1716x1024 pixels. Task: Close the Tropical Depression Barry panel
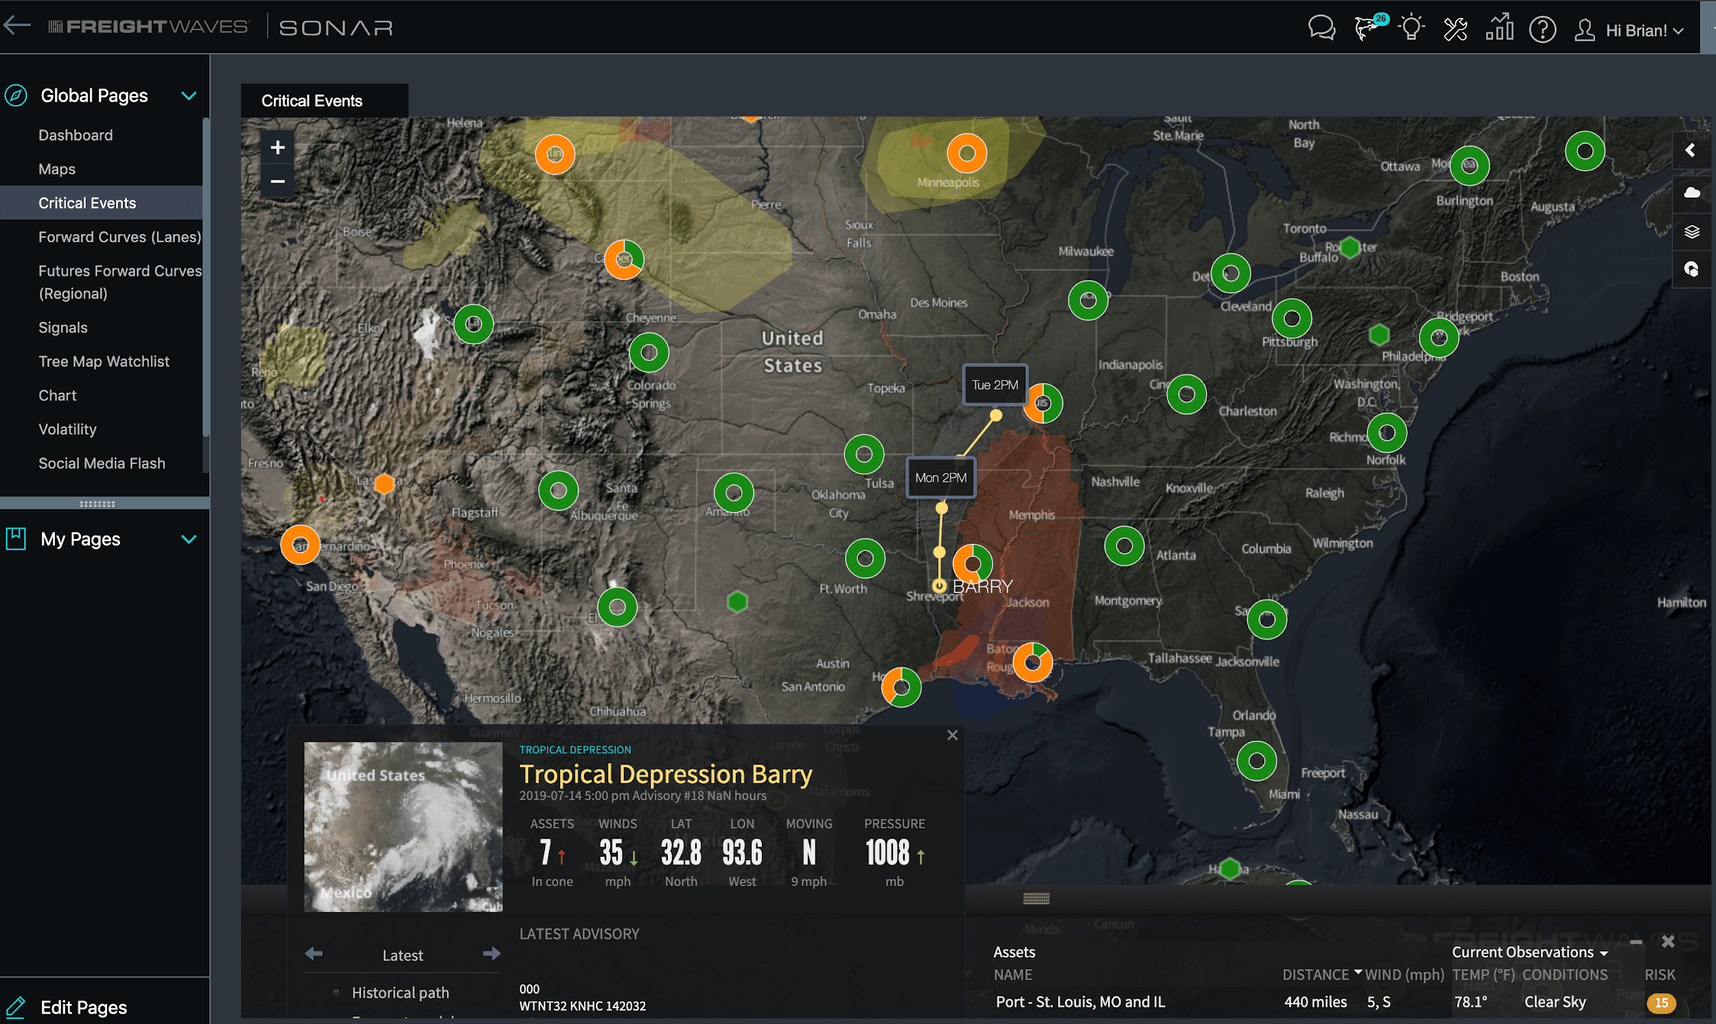click(952, 735)
